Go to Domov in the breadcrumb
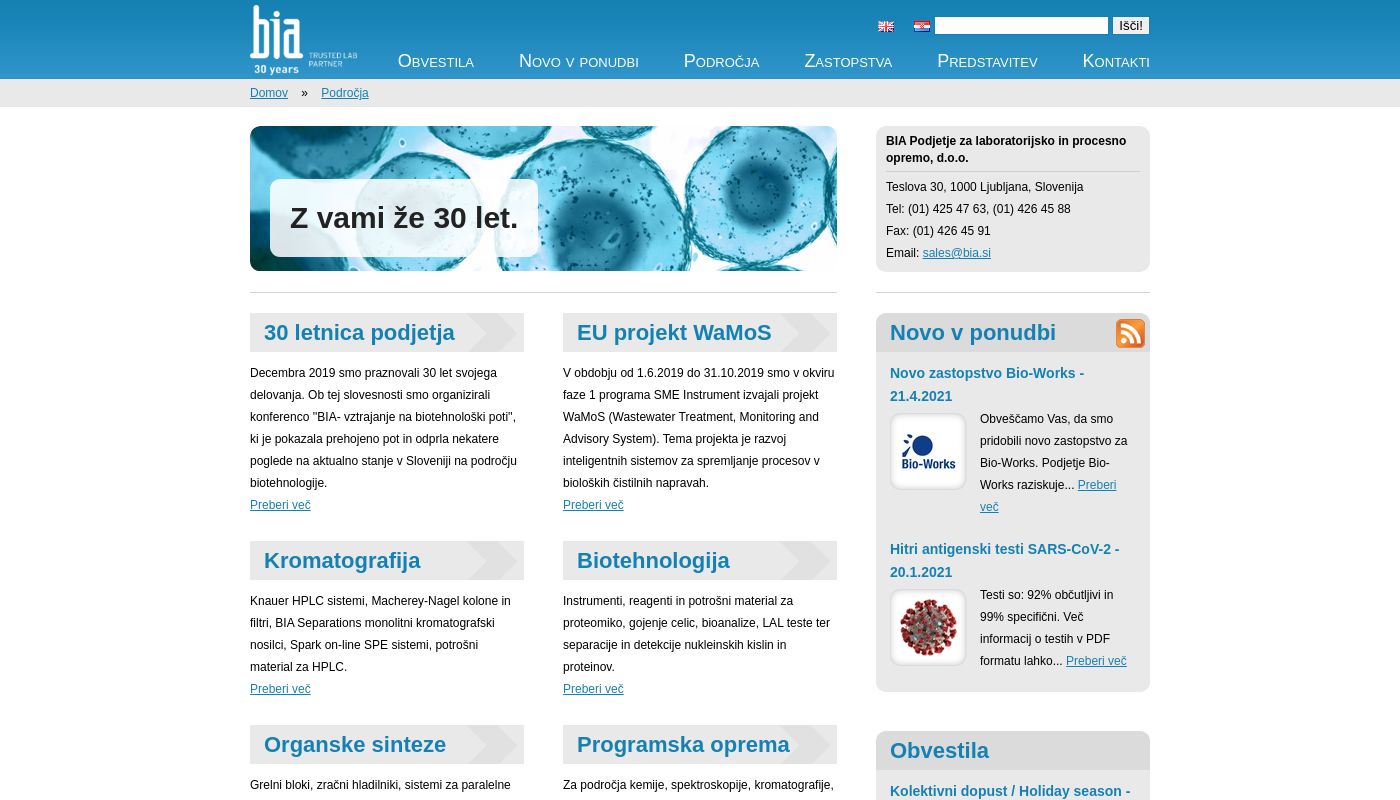Viewport: 1400px width, 800px height. click(x=269, y=93)
